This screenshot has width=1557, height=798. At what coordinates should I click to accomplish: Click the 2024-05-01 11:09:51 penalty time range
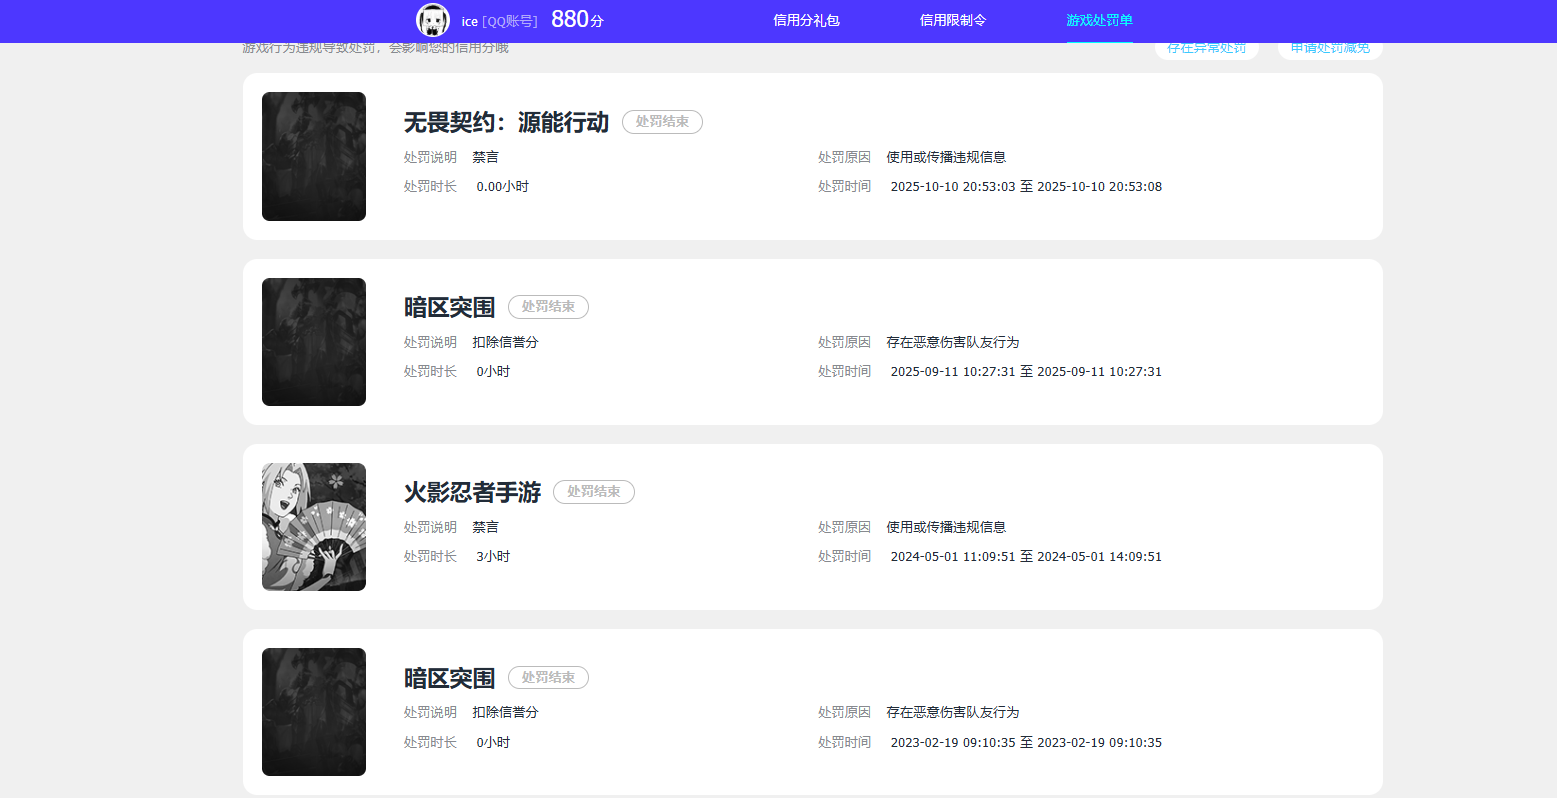tap(1026, 557)
